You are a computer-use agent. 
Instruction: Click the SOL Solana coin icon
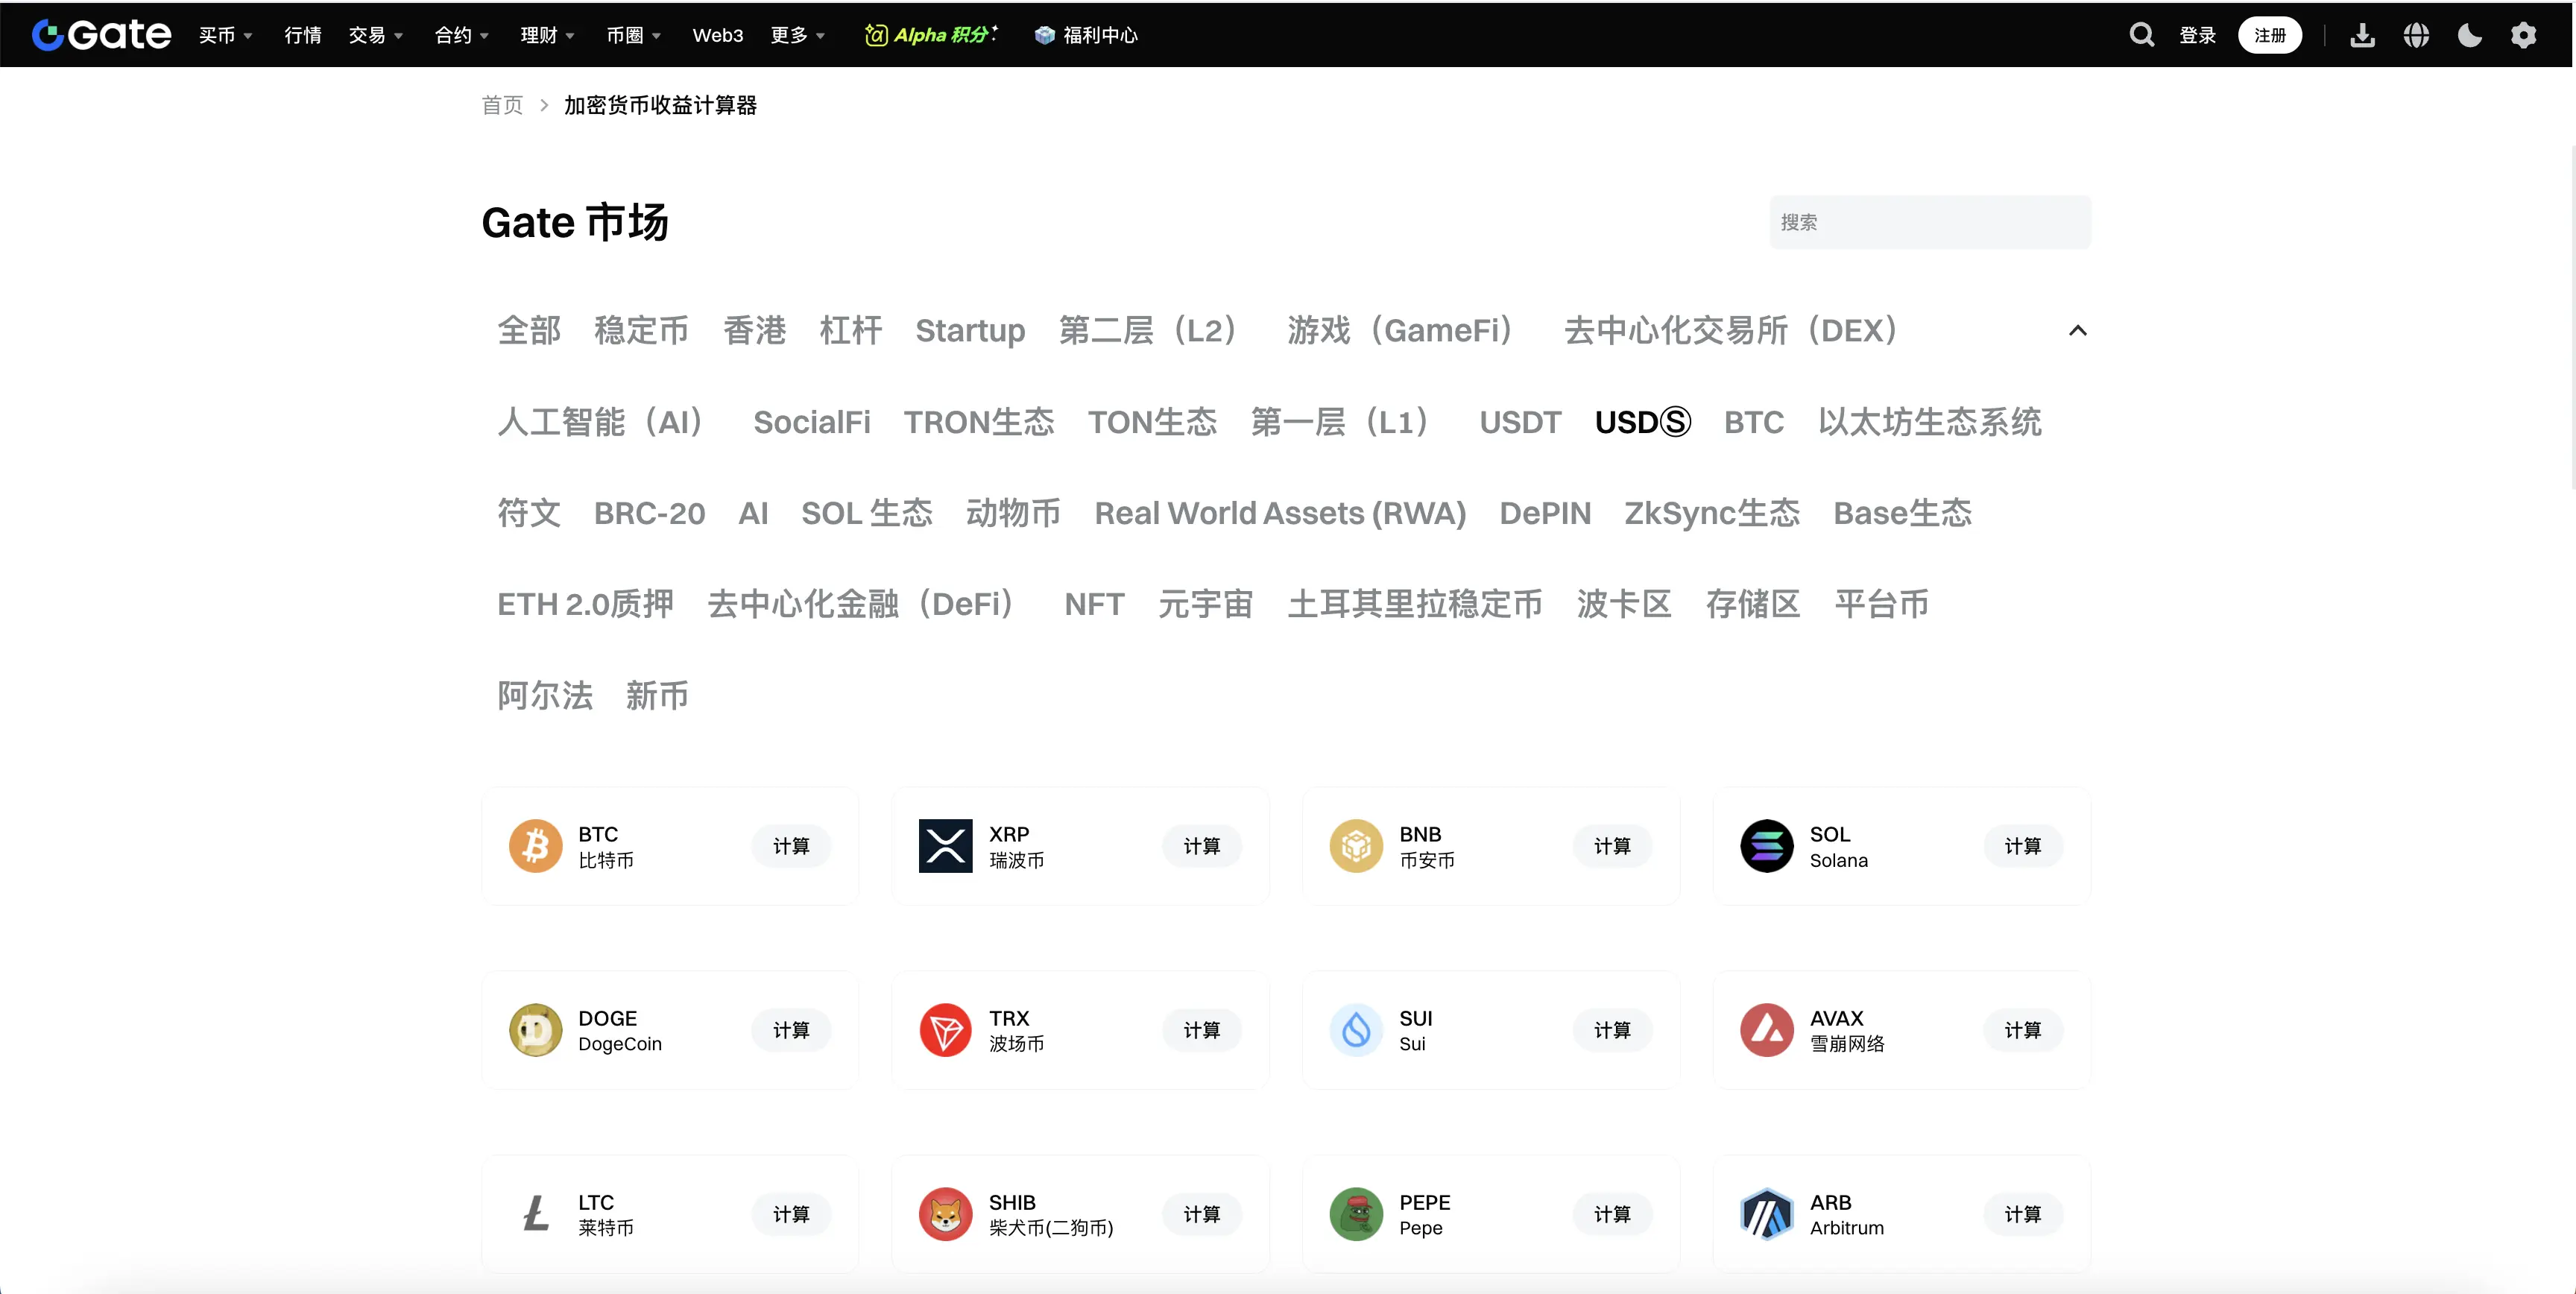(1766, 846)
